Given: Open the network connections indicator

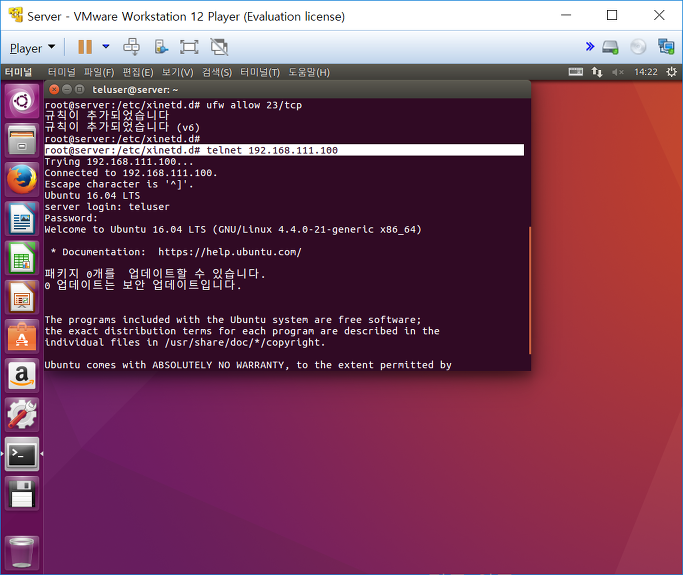Looking at the screenshot, I should point(597,72).
